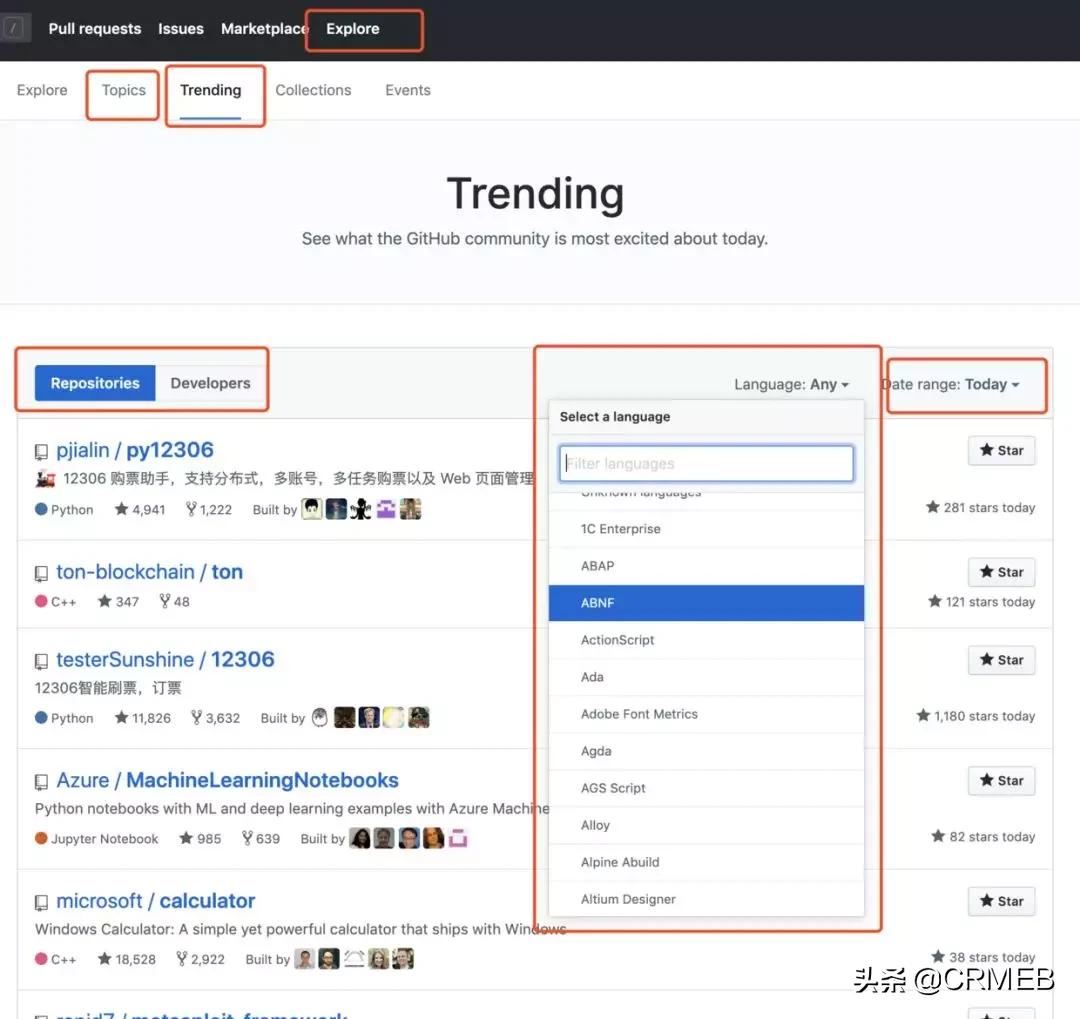Select the Explore sub-navigation tab
This screenshot has height=1019, width=1080.
42,90
